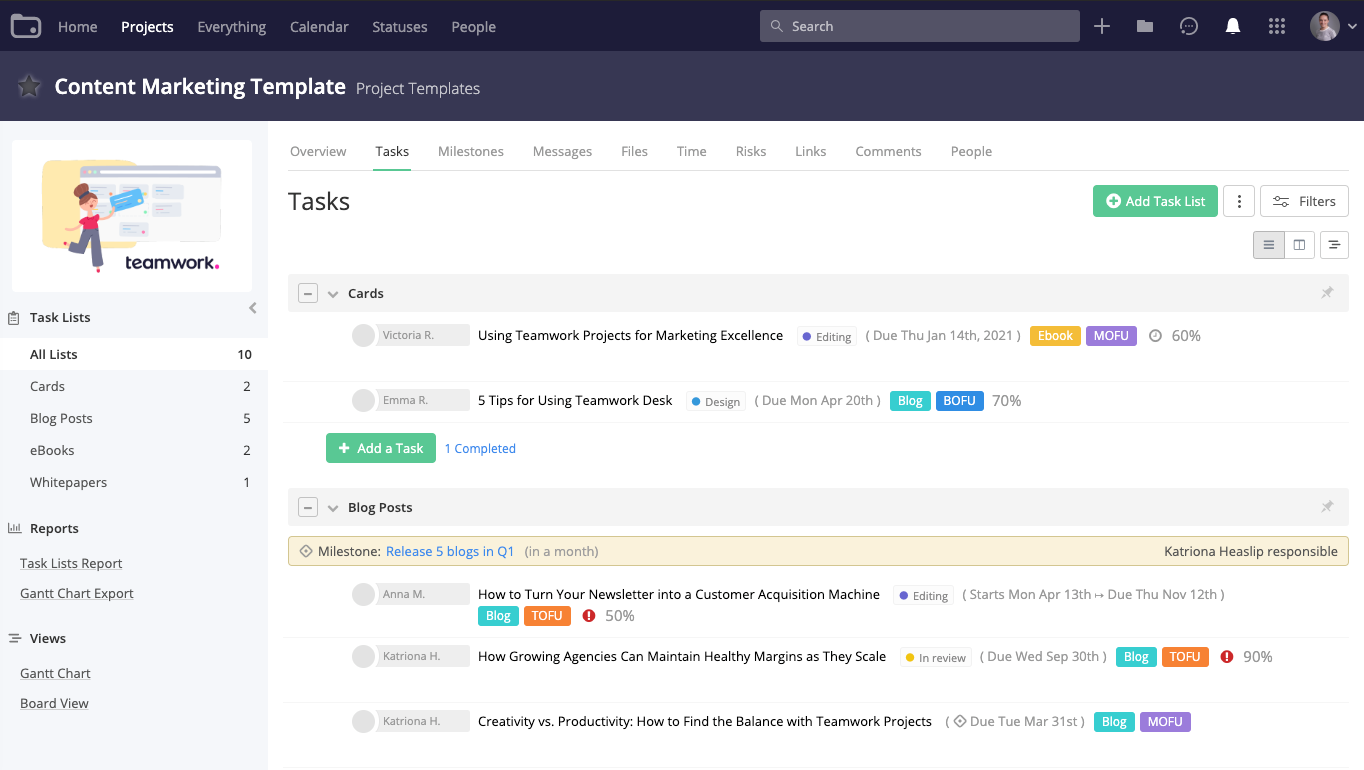1364x770 pixels.
Task: Switch to the board column view
Action: (1299, 245)
